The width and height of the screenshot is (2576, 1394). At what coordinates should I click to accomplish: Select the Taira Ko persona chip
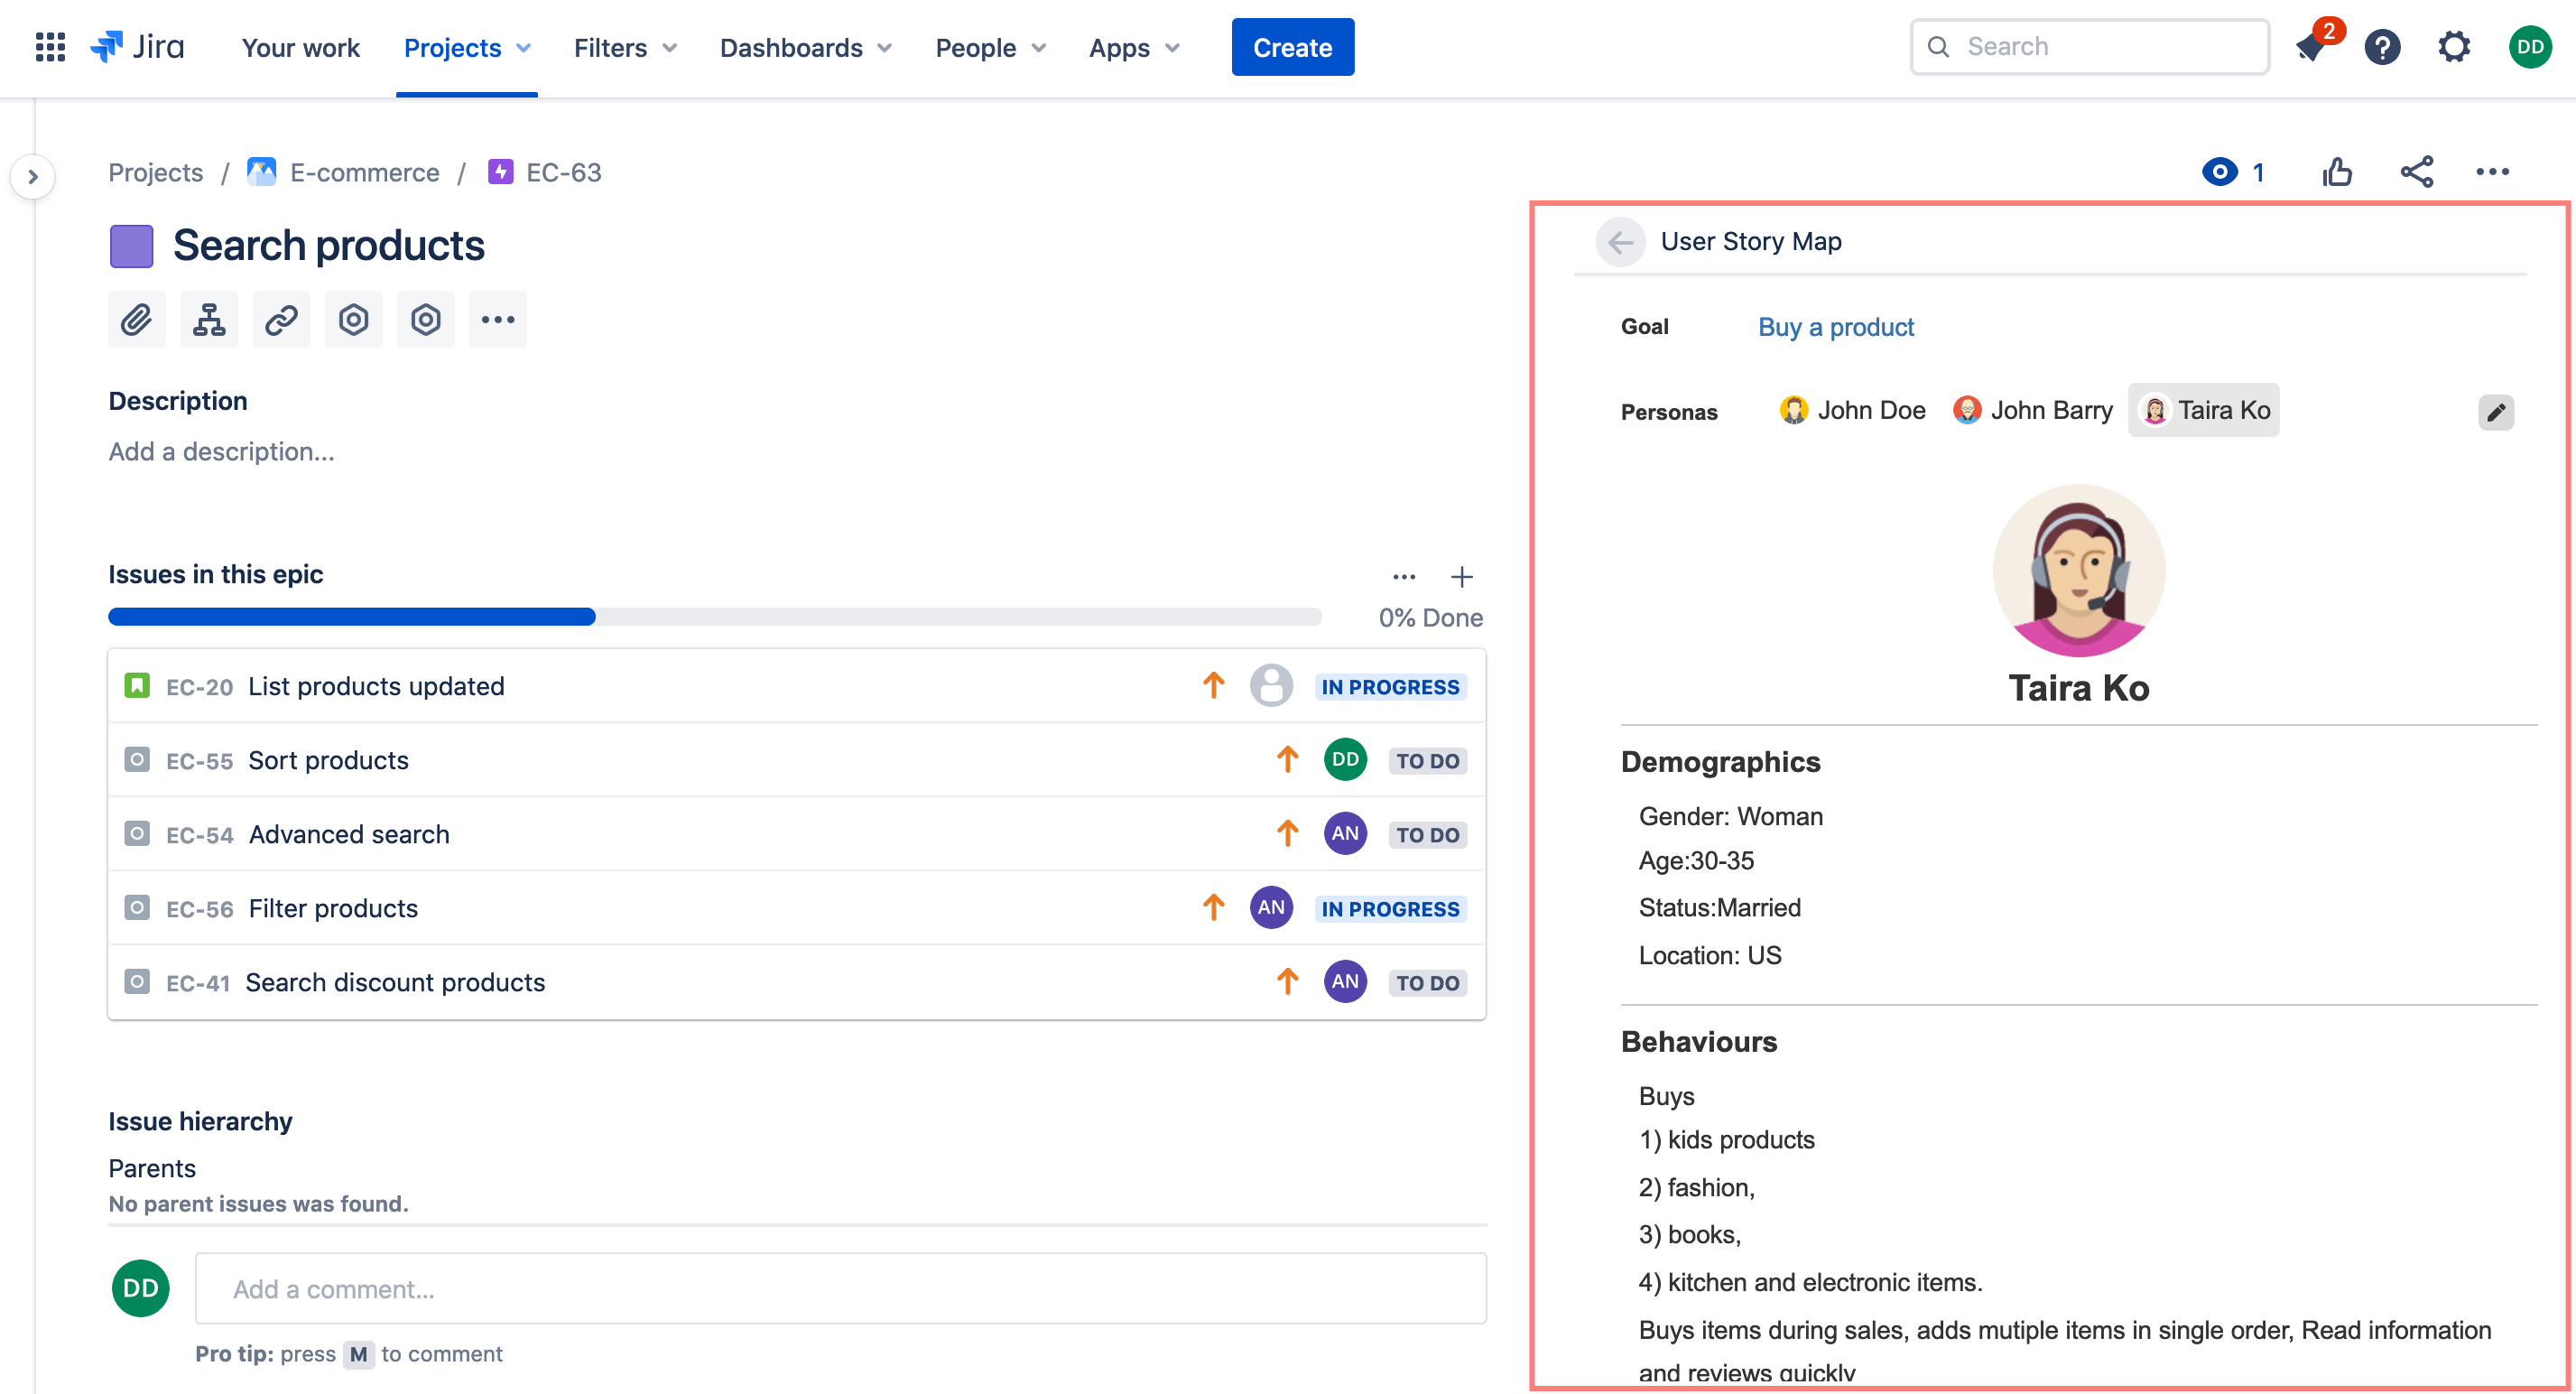pyautogui.click(x=2204, y=410)
